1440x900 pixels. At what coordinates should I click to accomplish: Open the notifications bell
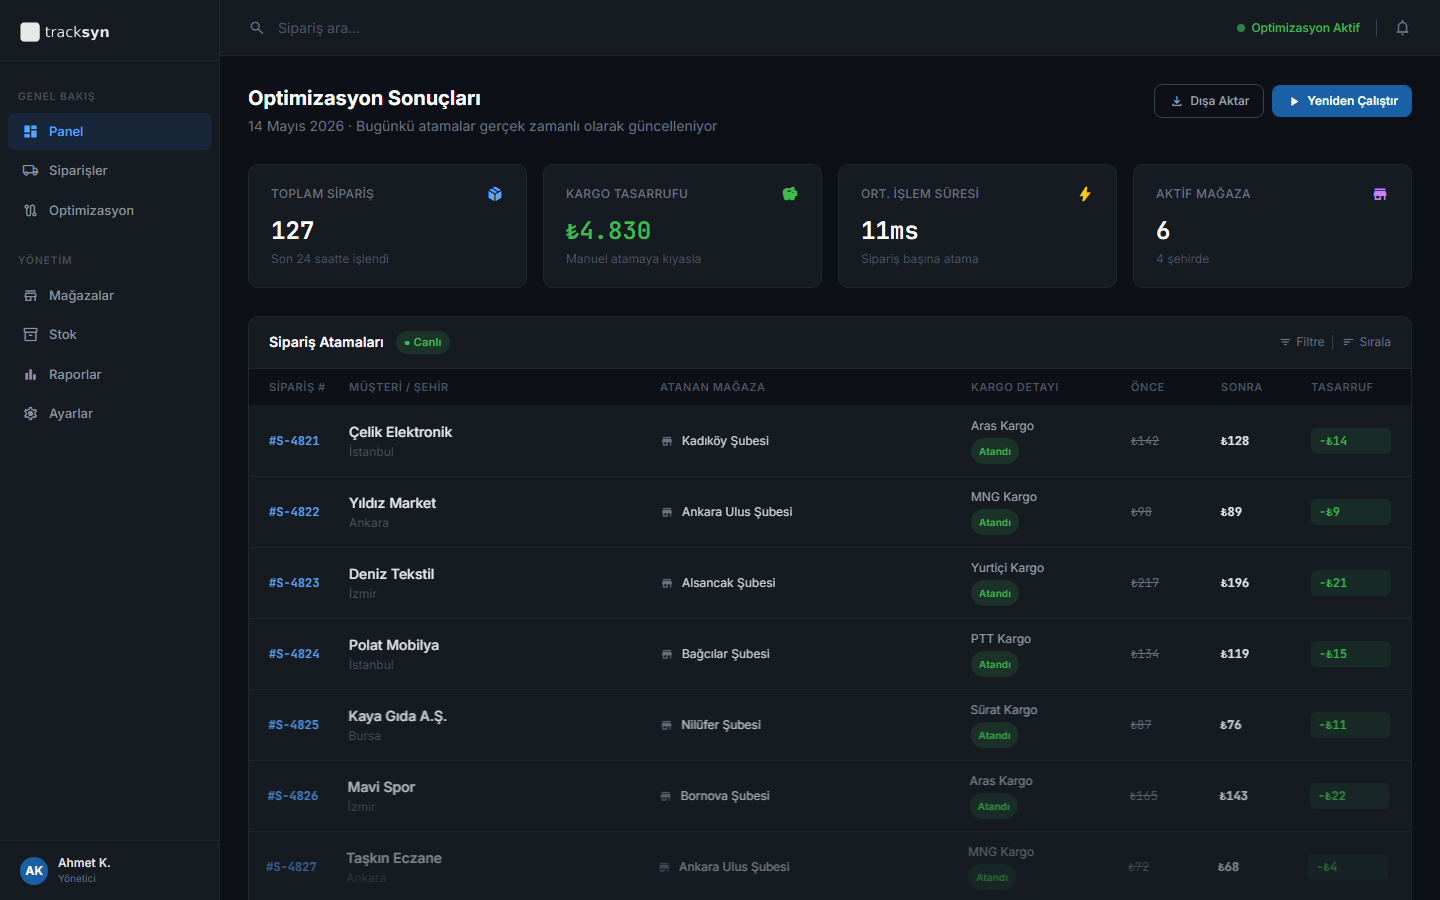(1402, 28)
